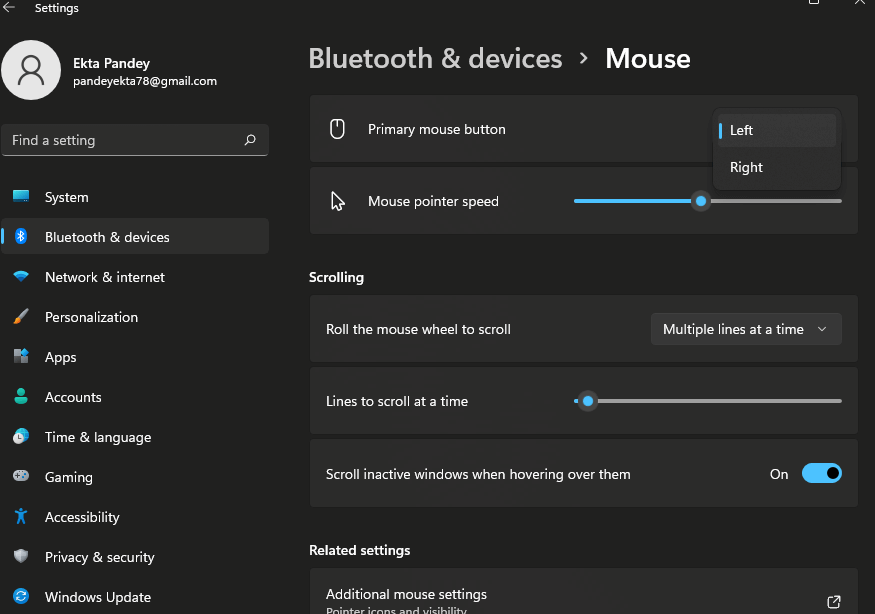Choose Right in primary button dropdown
The image size is (875, 614).
776,168
